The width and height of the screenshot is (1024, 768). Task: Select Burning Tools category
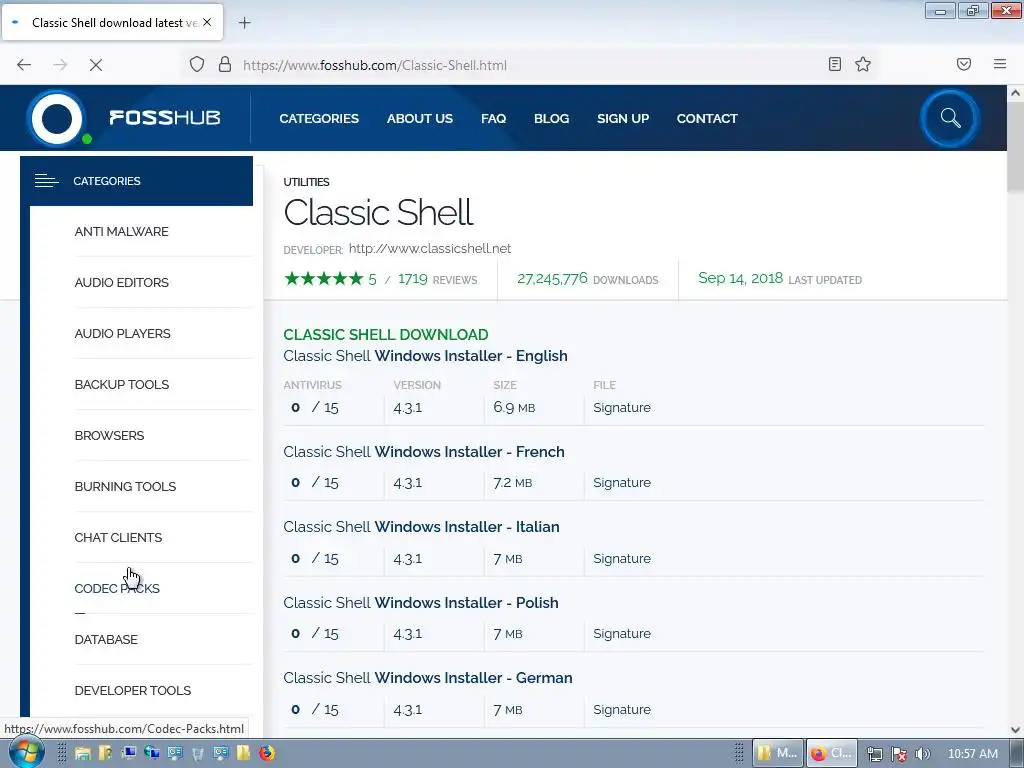[x=125, y=487]
